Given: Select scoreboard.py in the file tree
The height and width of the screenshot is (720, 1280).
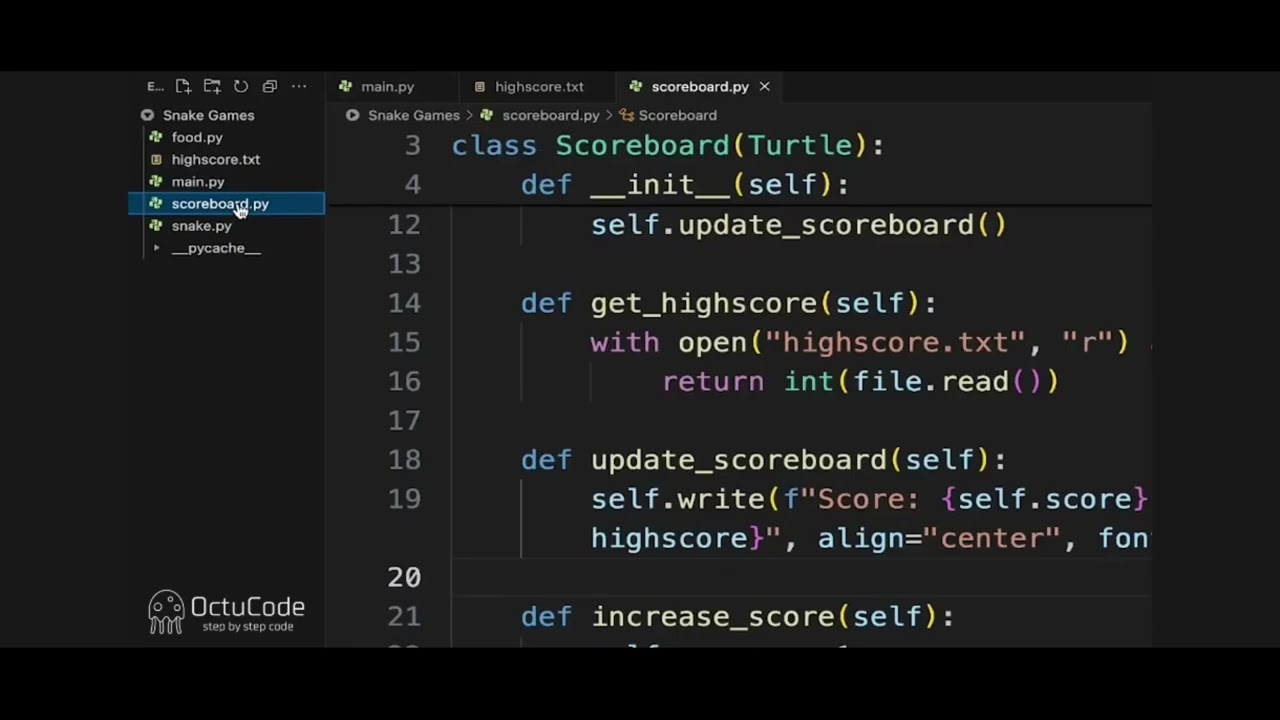Looking at the screenshot, I should pos(226,204).
